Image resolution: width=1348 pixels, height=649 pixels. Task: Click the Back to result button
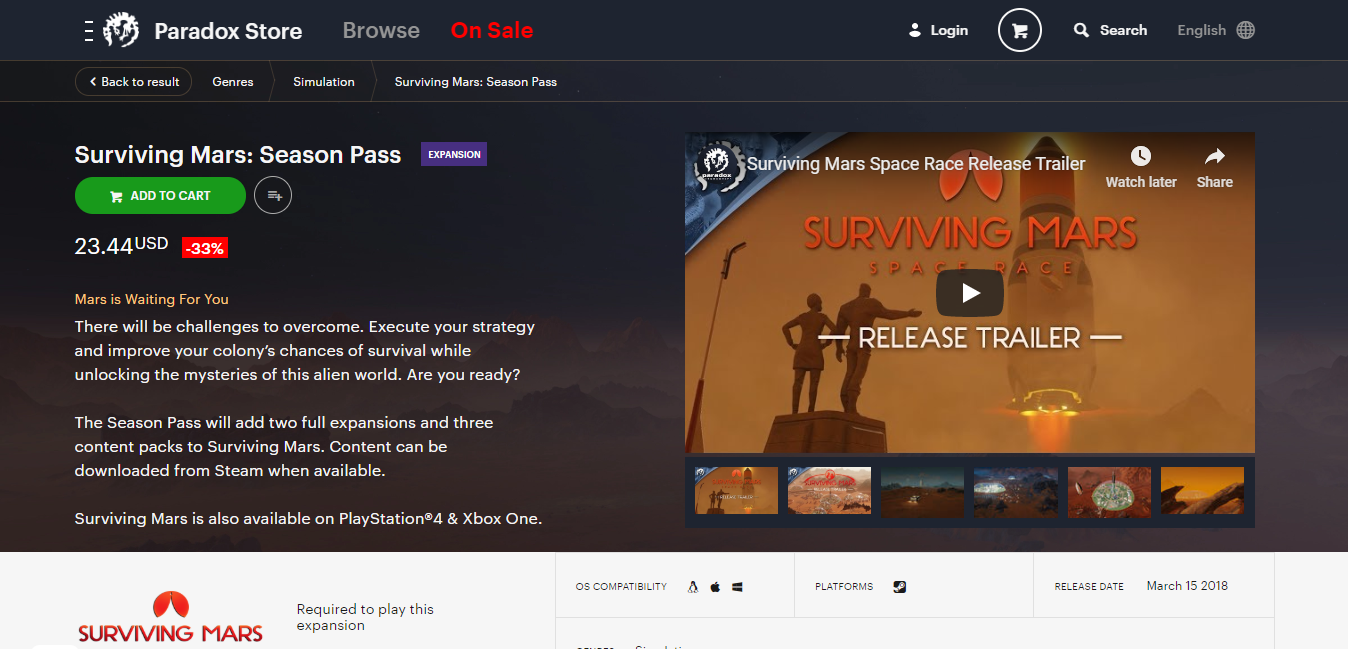click(133, 82)
